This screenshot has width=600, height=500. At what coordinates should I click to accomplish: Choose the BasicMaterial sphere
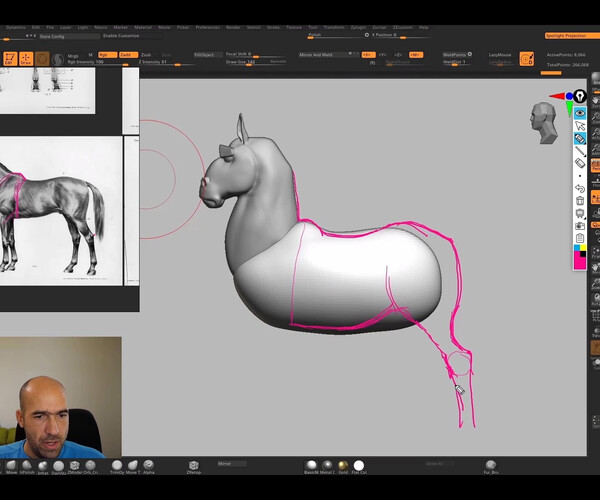click(x=312, y=465)
